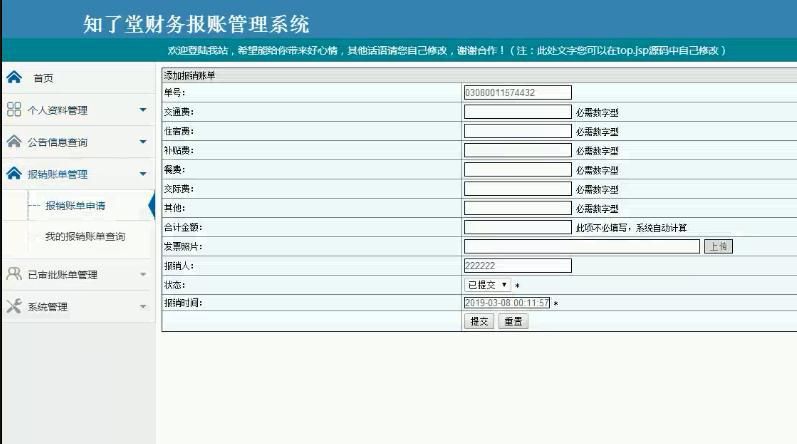Click the house icon beside 公告信息查询

(x=14, y=141)
